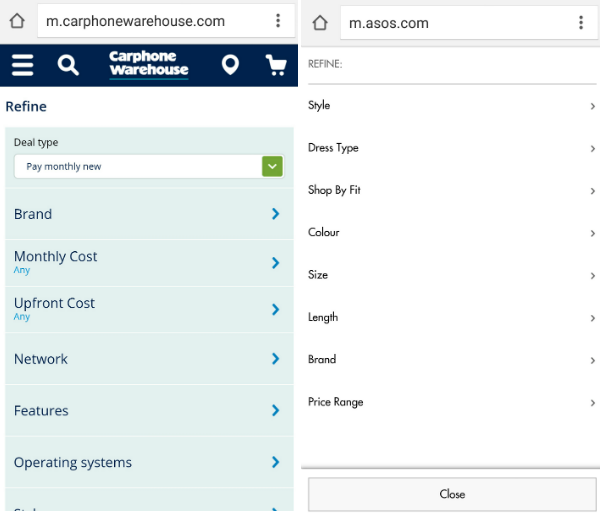Click the Pay monthly new select field
Viewport: 600px width, 516px height.
tap(149, 166)
